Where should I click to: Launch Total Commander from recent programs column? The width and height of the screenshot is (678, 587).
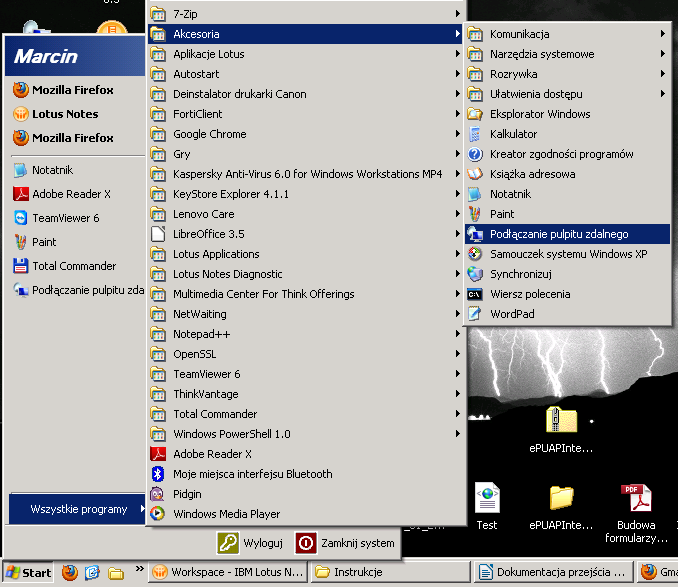point(75,266)
